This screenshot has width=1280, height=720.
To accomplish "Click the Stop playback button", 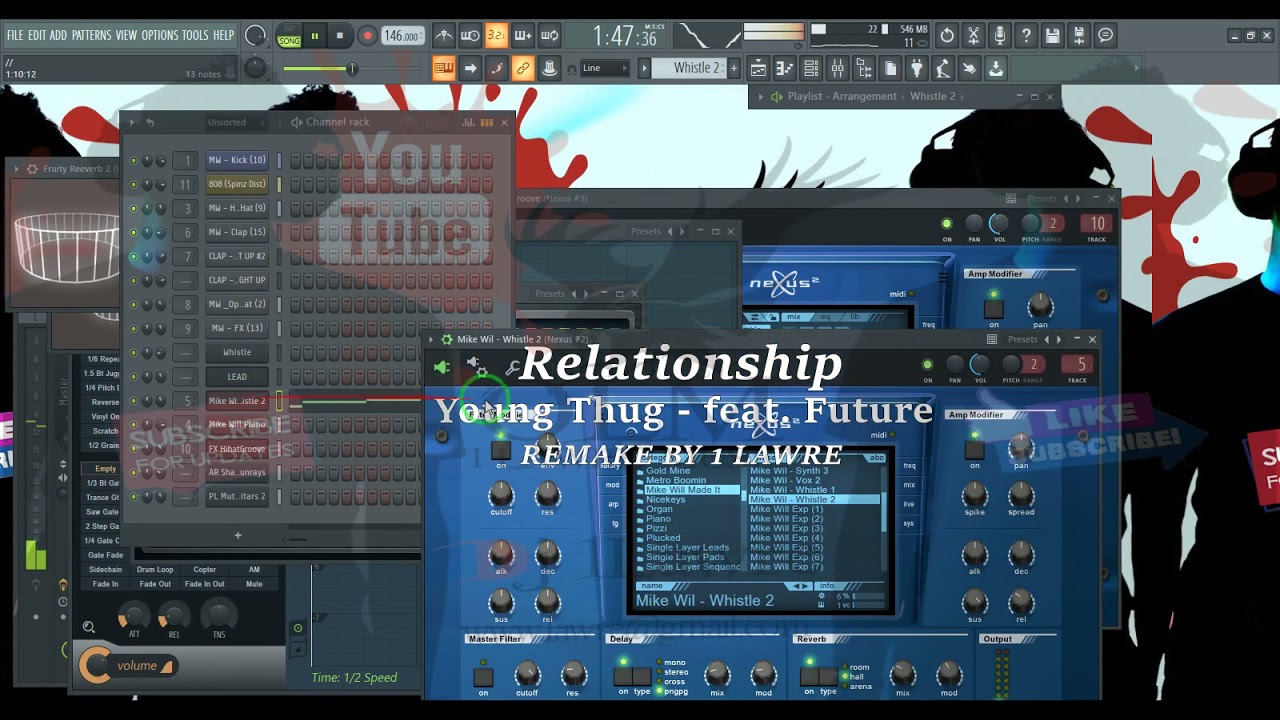I will 340,36.
